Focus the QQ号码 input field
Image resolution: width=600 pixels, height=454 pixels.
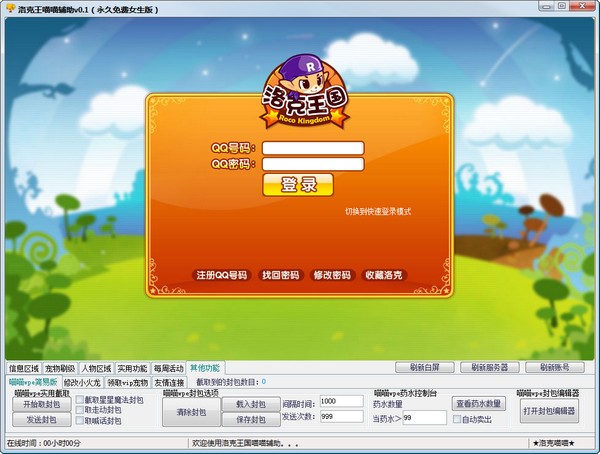313,148
